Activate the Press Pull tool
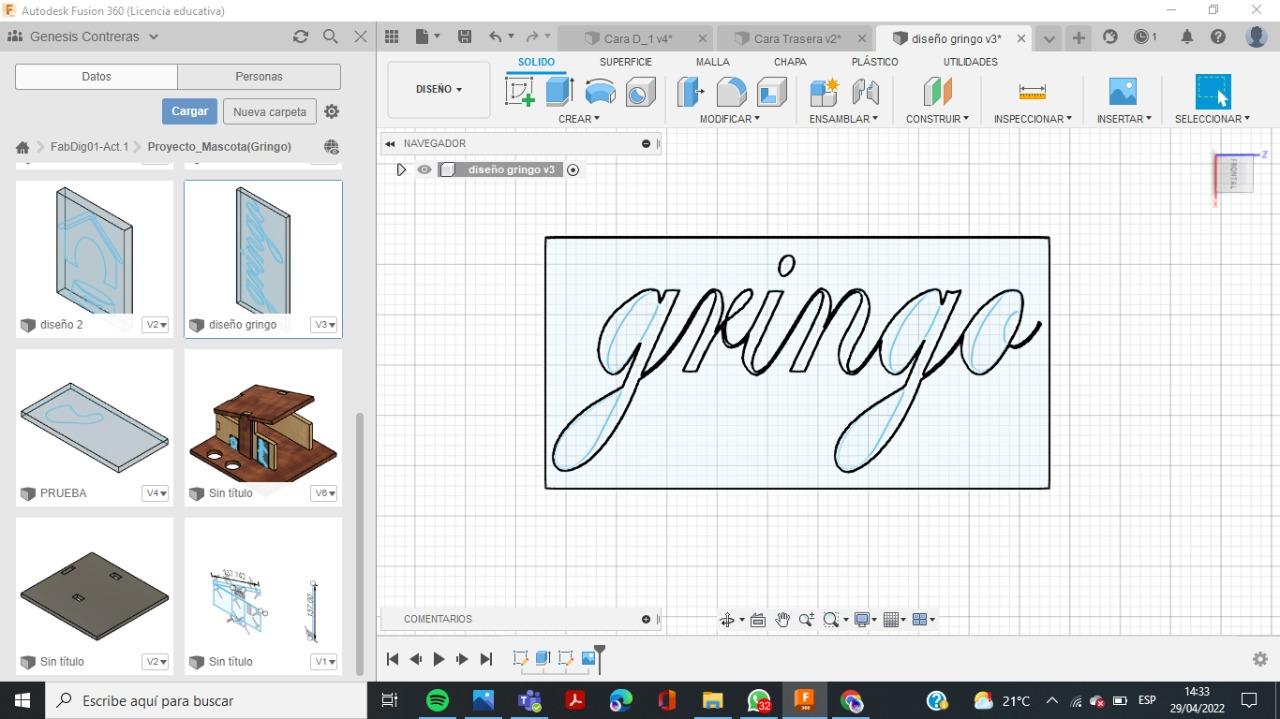This screenshot has width=1280, height=719. 690,92
